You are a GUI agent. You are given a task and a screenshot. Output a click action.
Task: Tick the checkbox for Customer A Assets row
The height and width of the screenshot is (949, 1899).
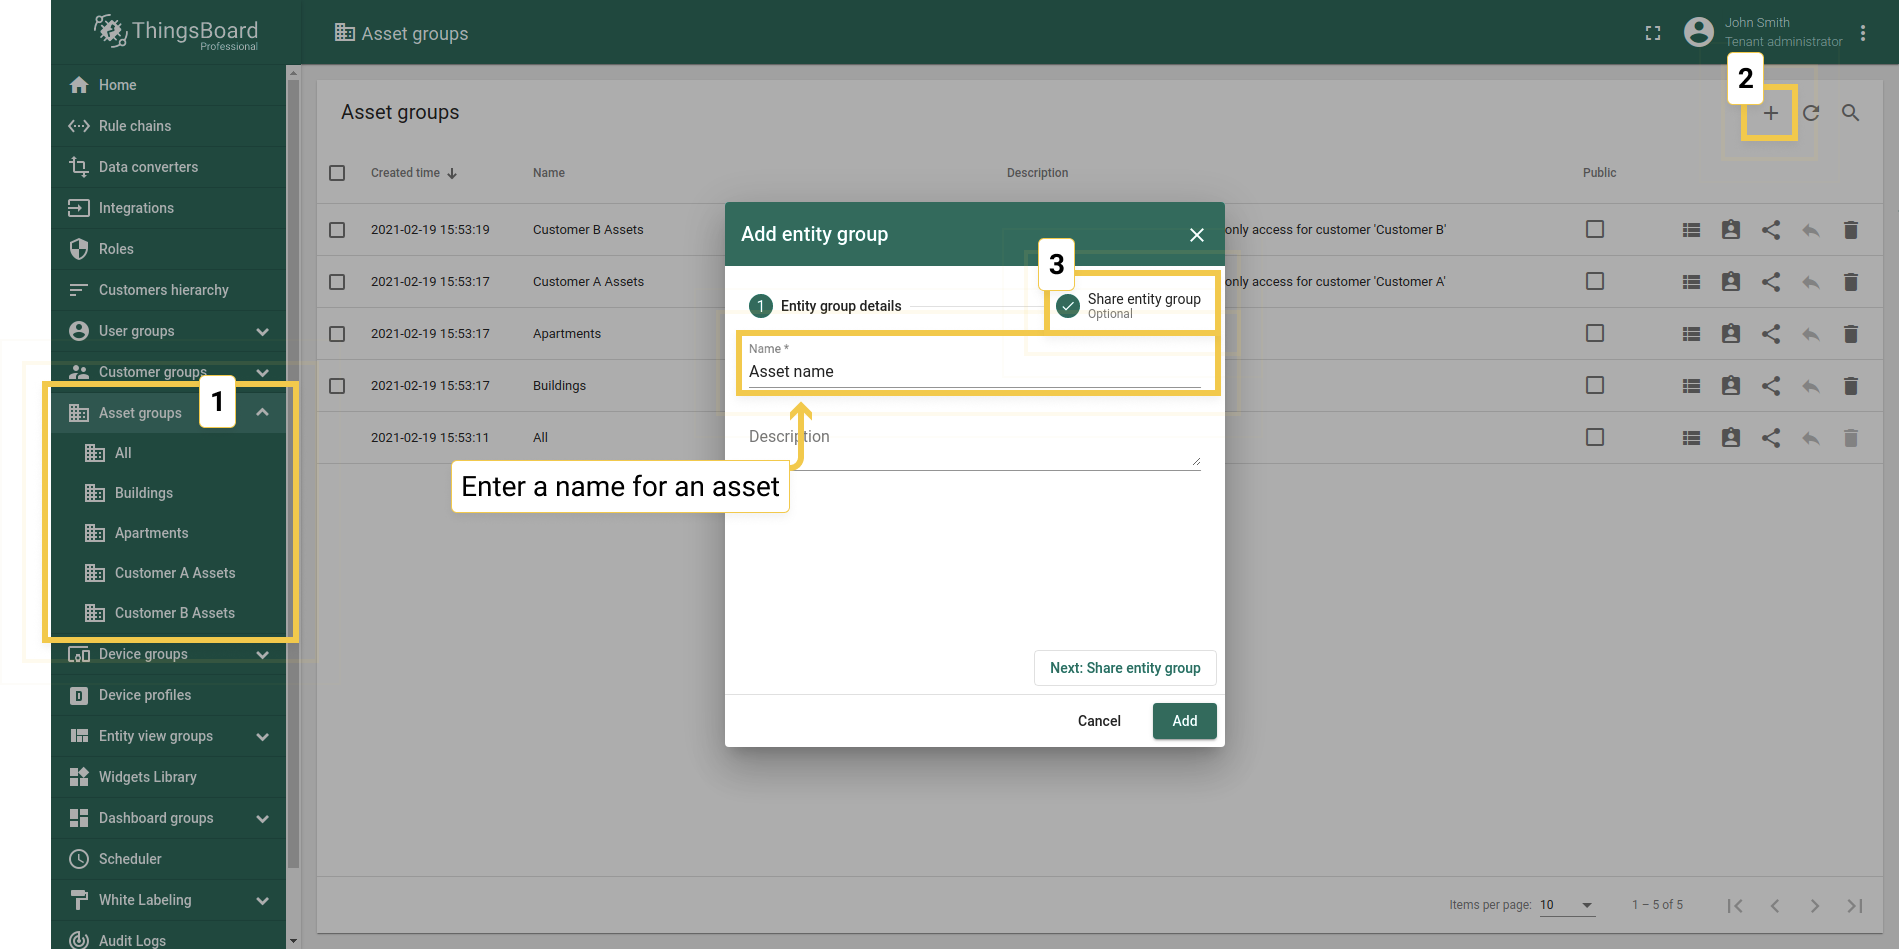click(337, 282)
